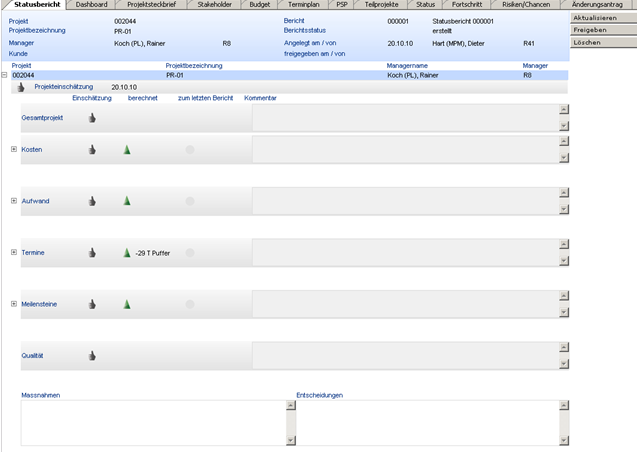Click the green calculated triangle for Termine
Screen dimensions: 637x456
[127, 252]
